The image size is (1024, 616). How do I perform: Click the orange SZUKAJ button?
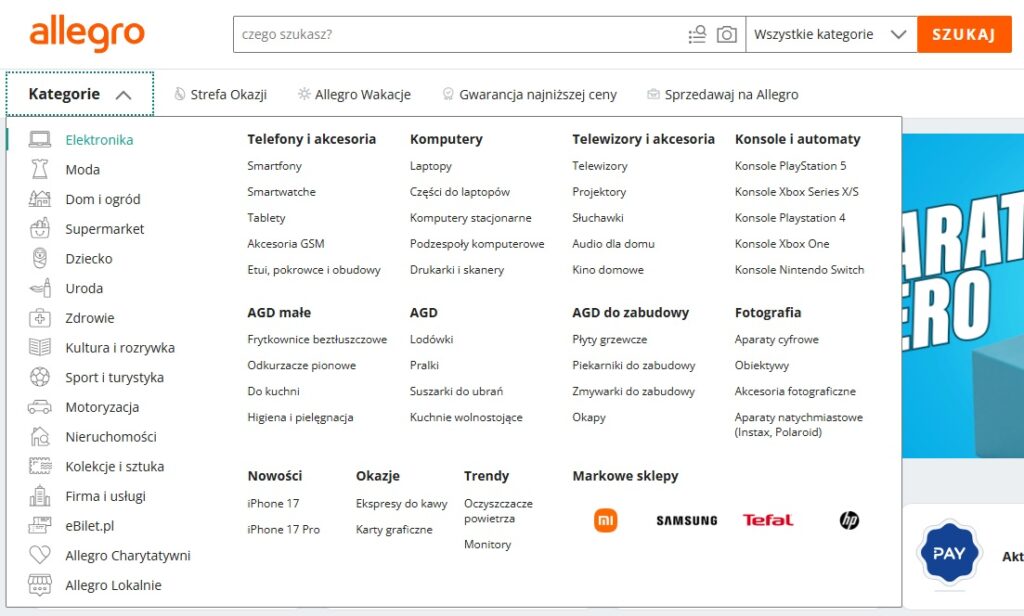click(964, 34)
